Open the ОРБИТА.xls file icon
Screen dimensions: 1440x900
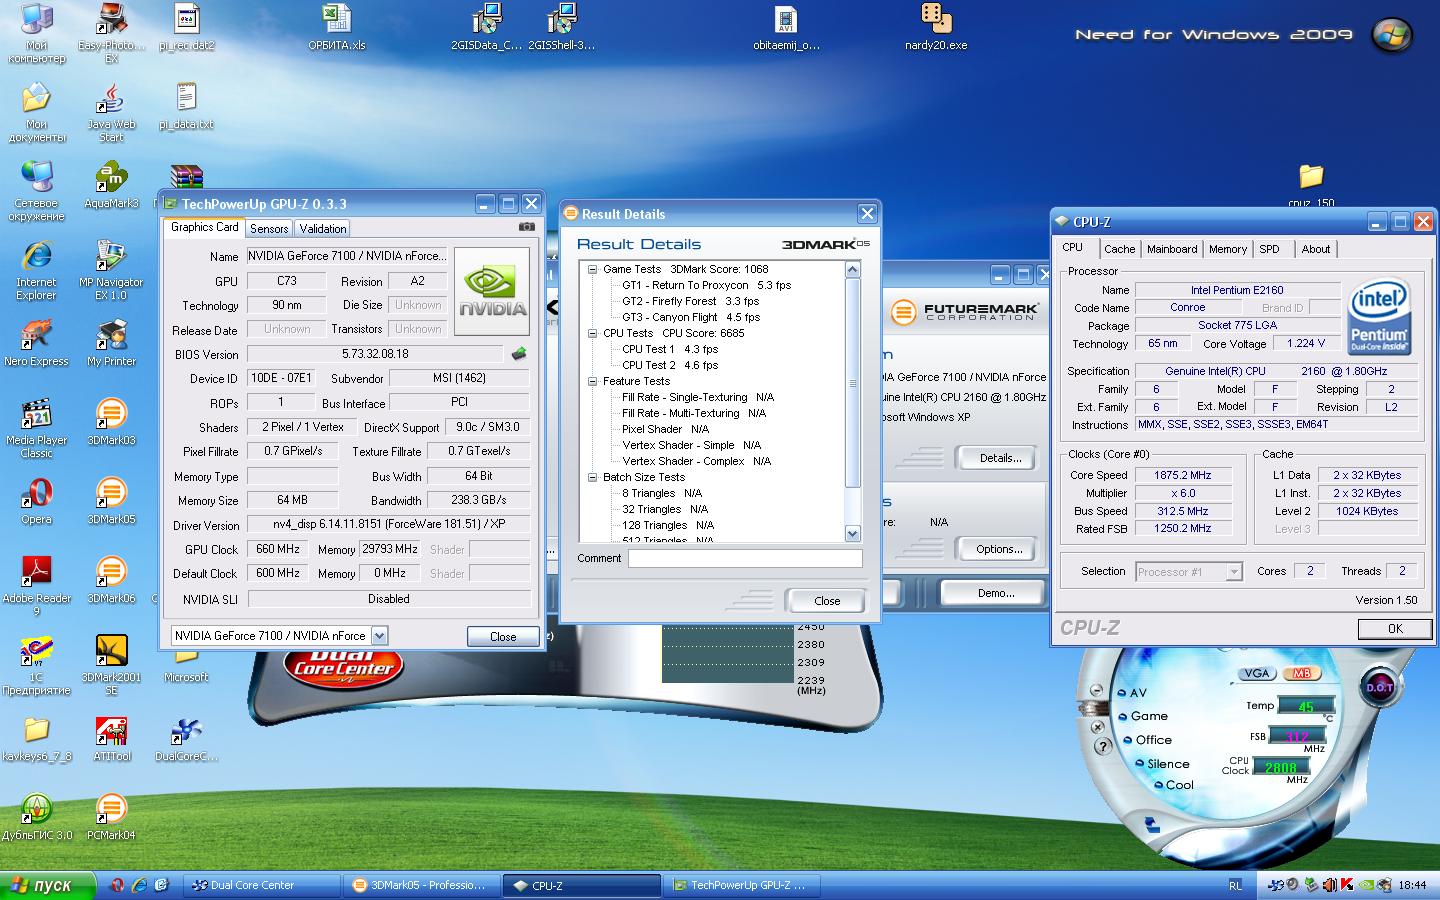tap(336, 27)
